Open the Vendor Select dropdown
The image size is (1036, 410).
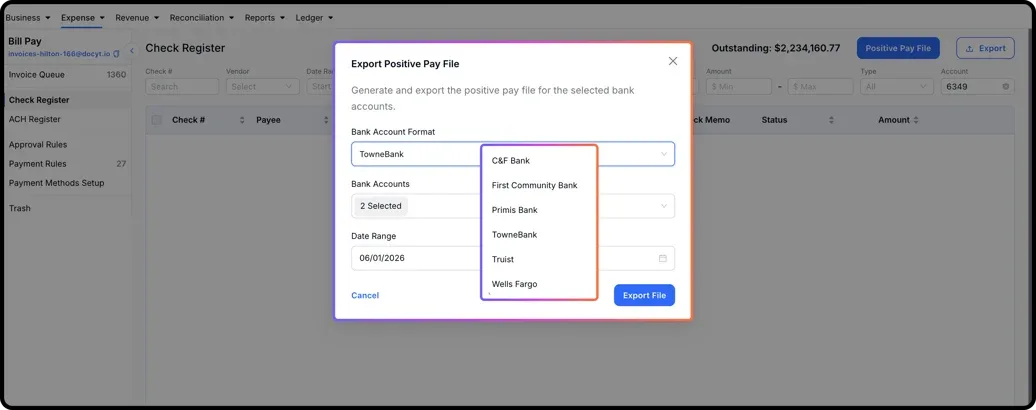(x=262, y=86)
